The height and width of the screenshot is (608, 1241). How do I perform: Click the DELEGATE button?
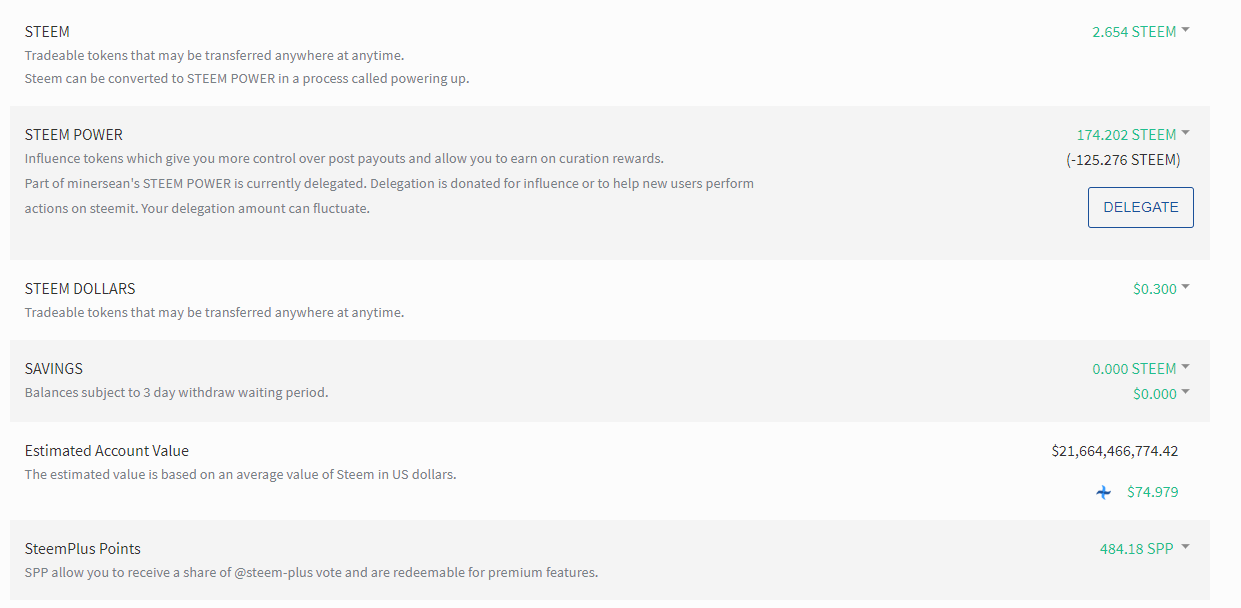click(x=1140, y=207)
